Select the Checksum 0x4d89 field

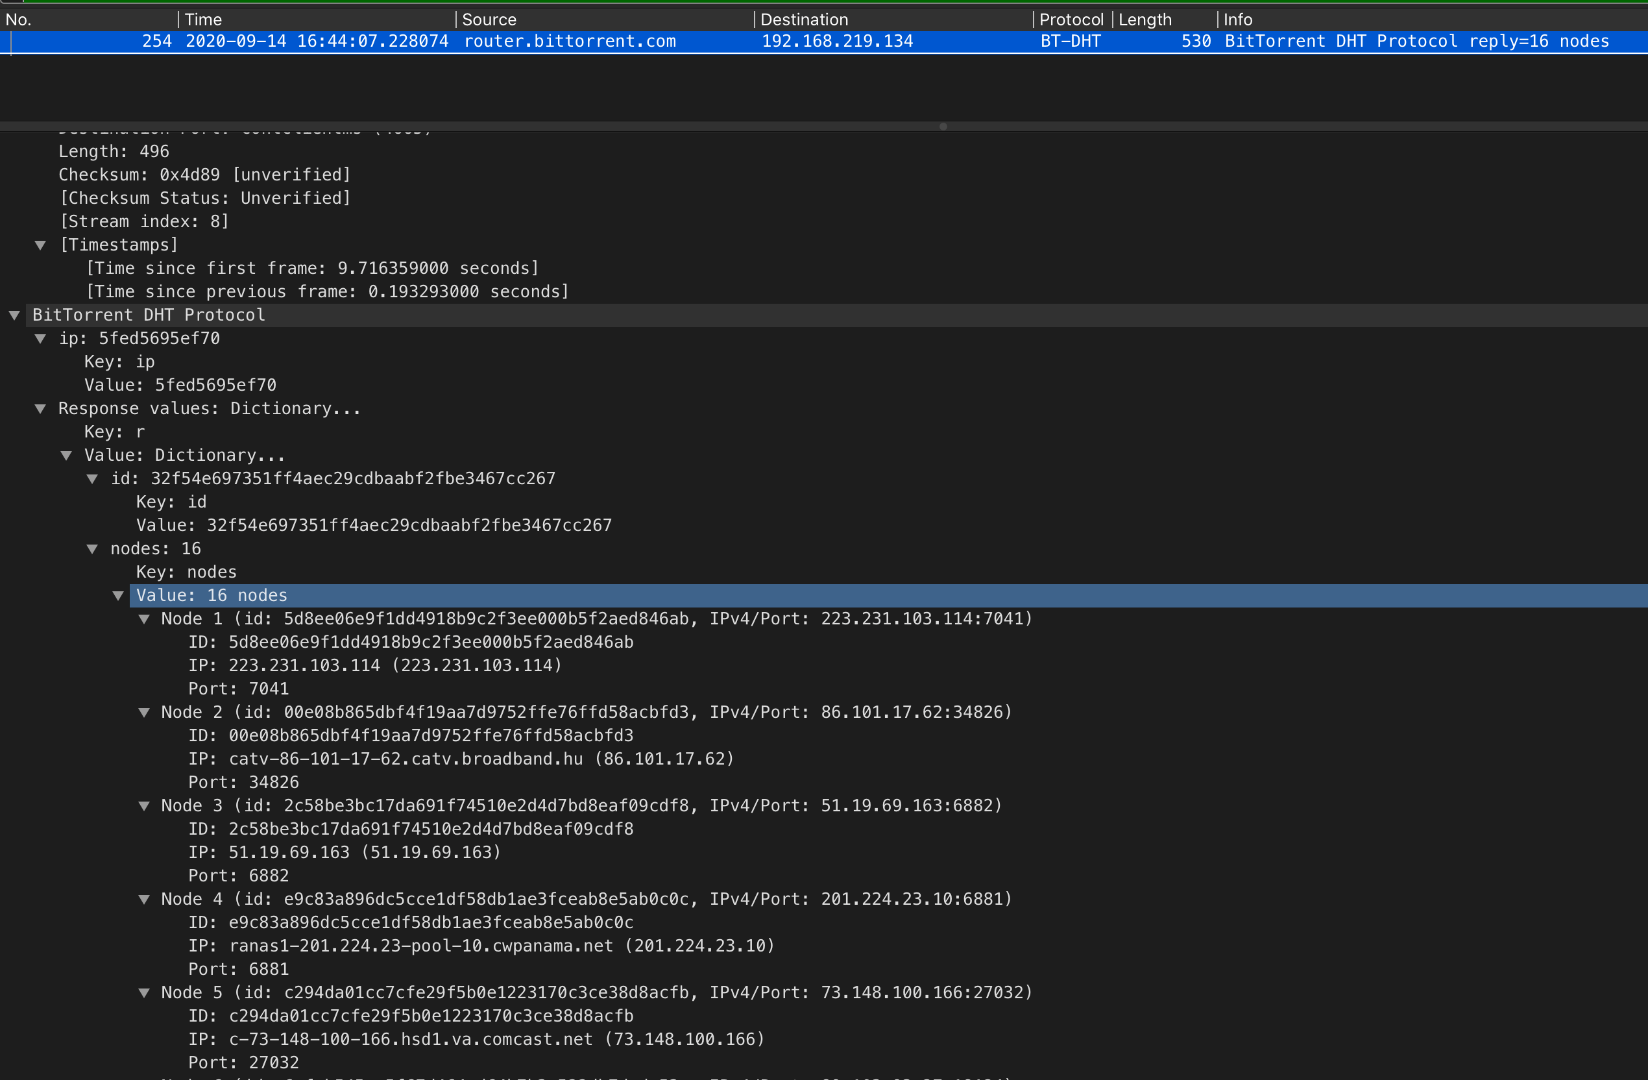click(204, 175)
